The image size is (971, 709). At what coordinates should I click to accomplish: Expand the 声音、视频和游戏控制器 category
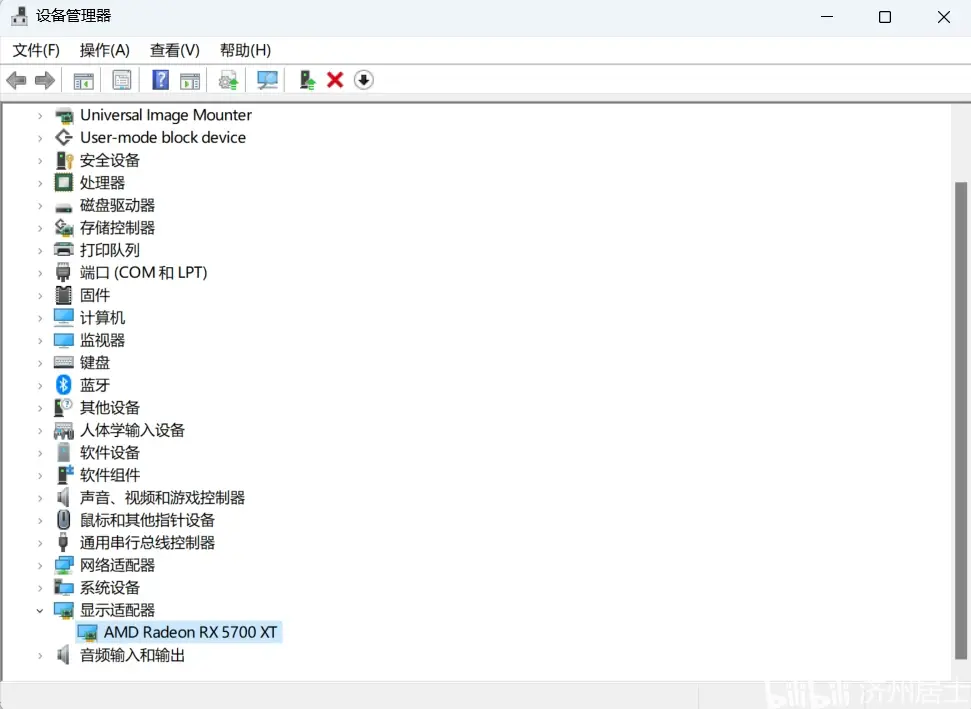tap(40, 498)
